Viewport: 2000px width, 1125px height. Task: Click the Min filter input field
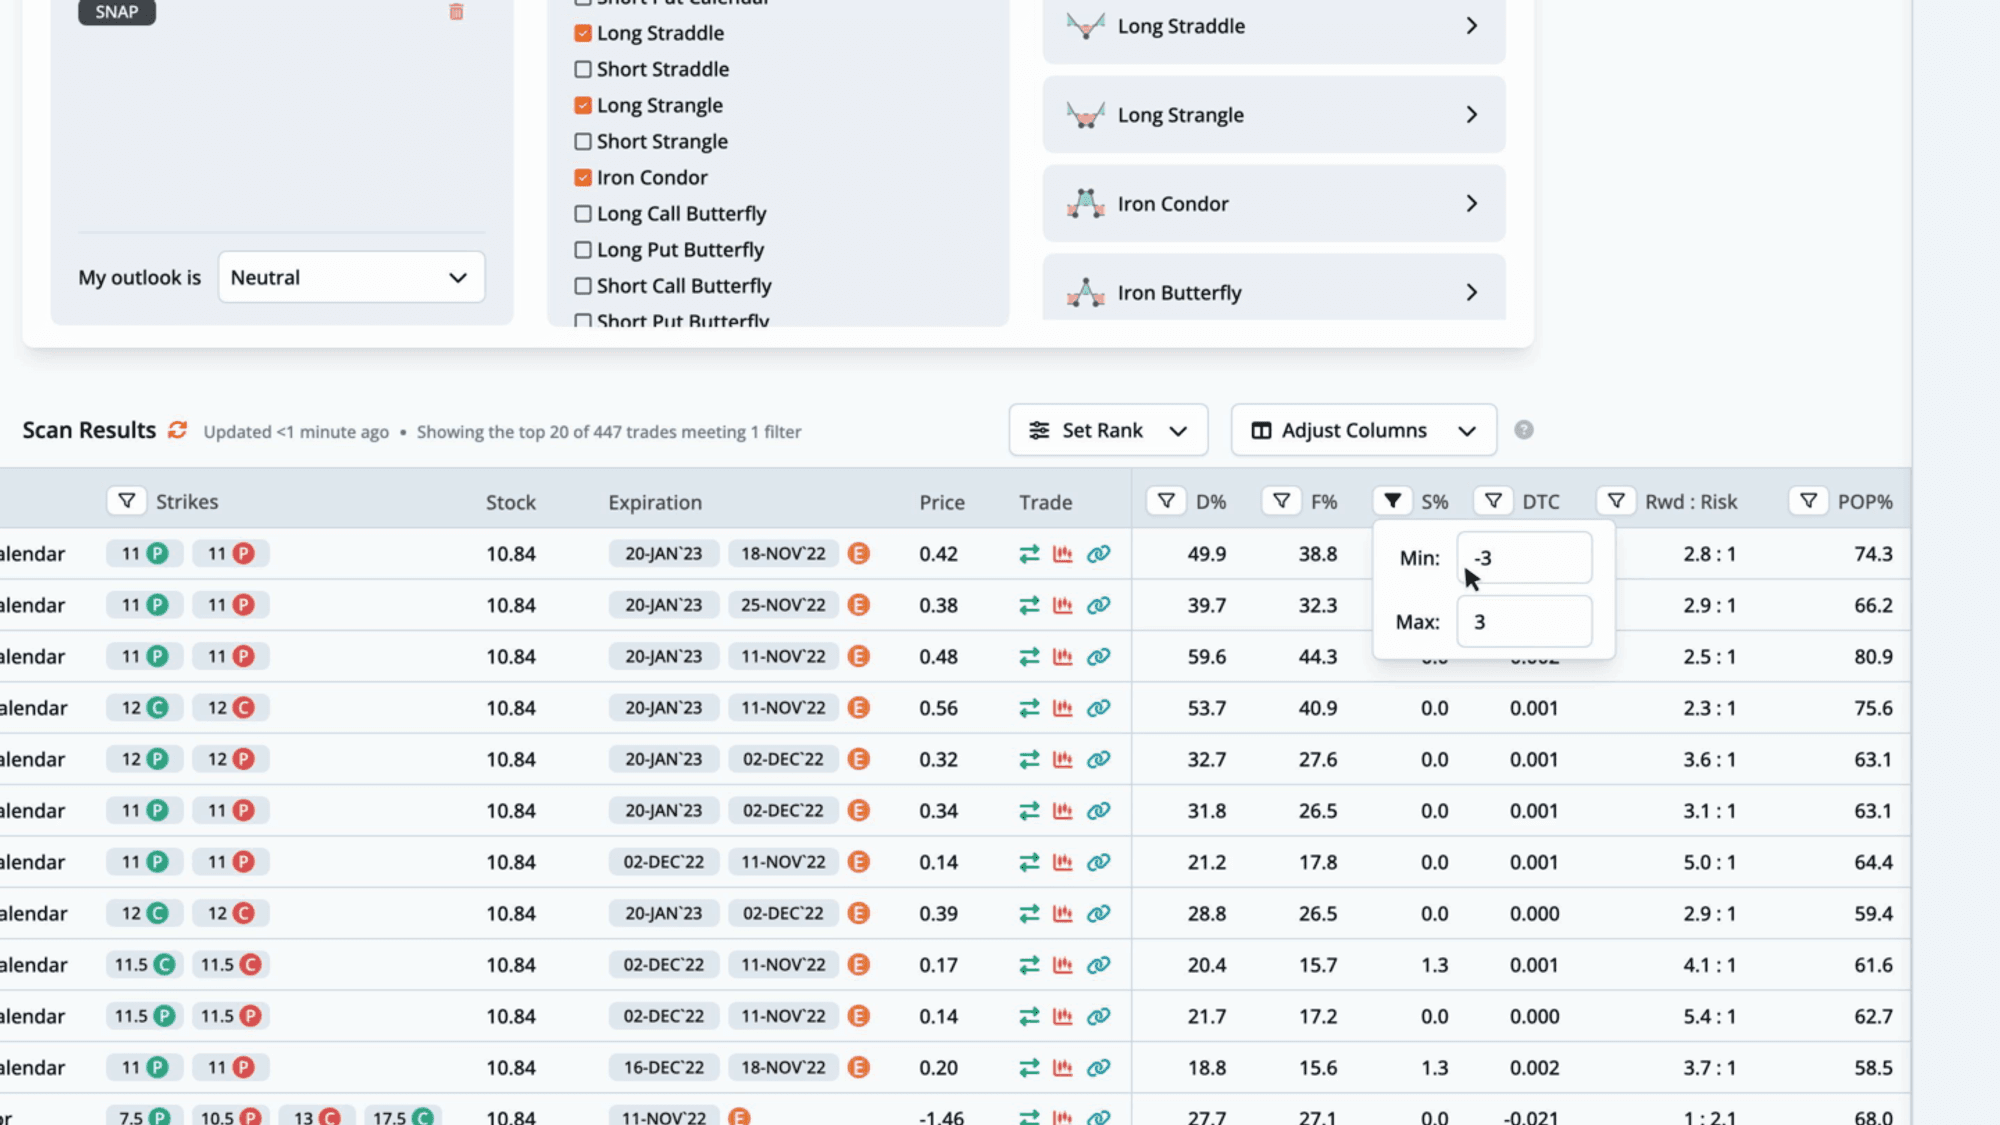[1524, 558]
